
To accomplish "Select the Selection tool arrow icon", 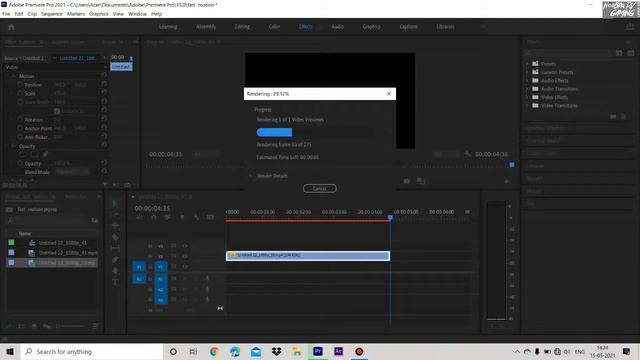I will pyautogui.click(x=115, y=204).
